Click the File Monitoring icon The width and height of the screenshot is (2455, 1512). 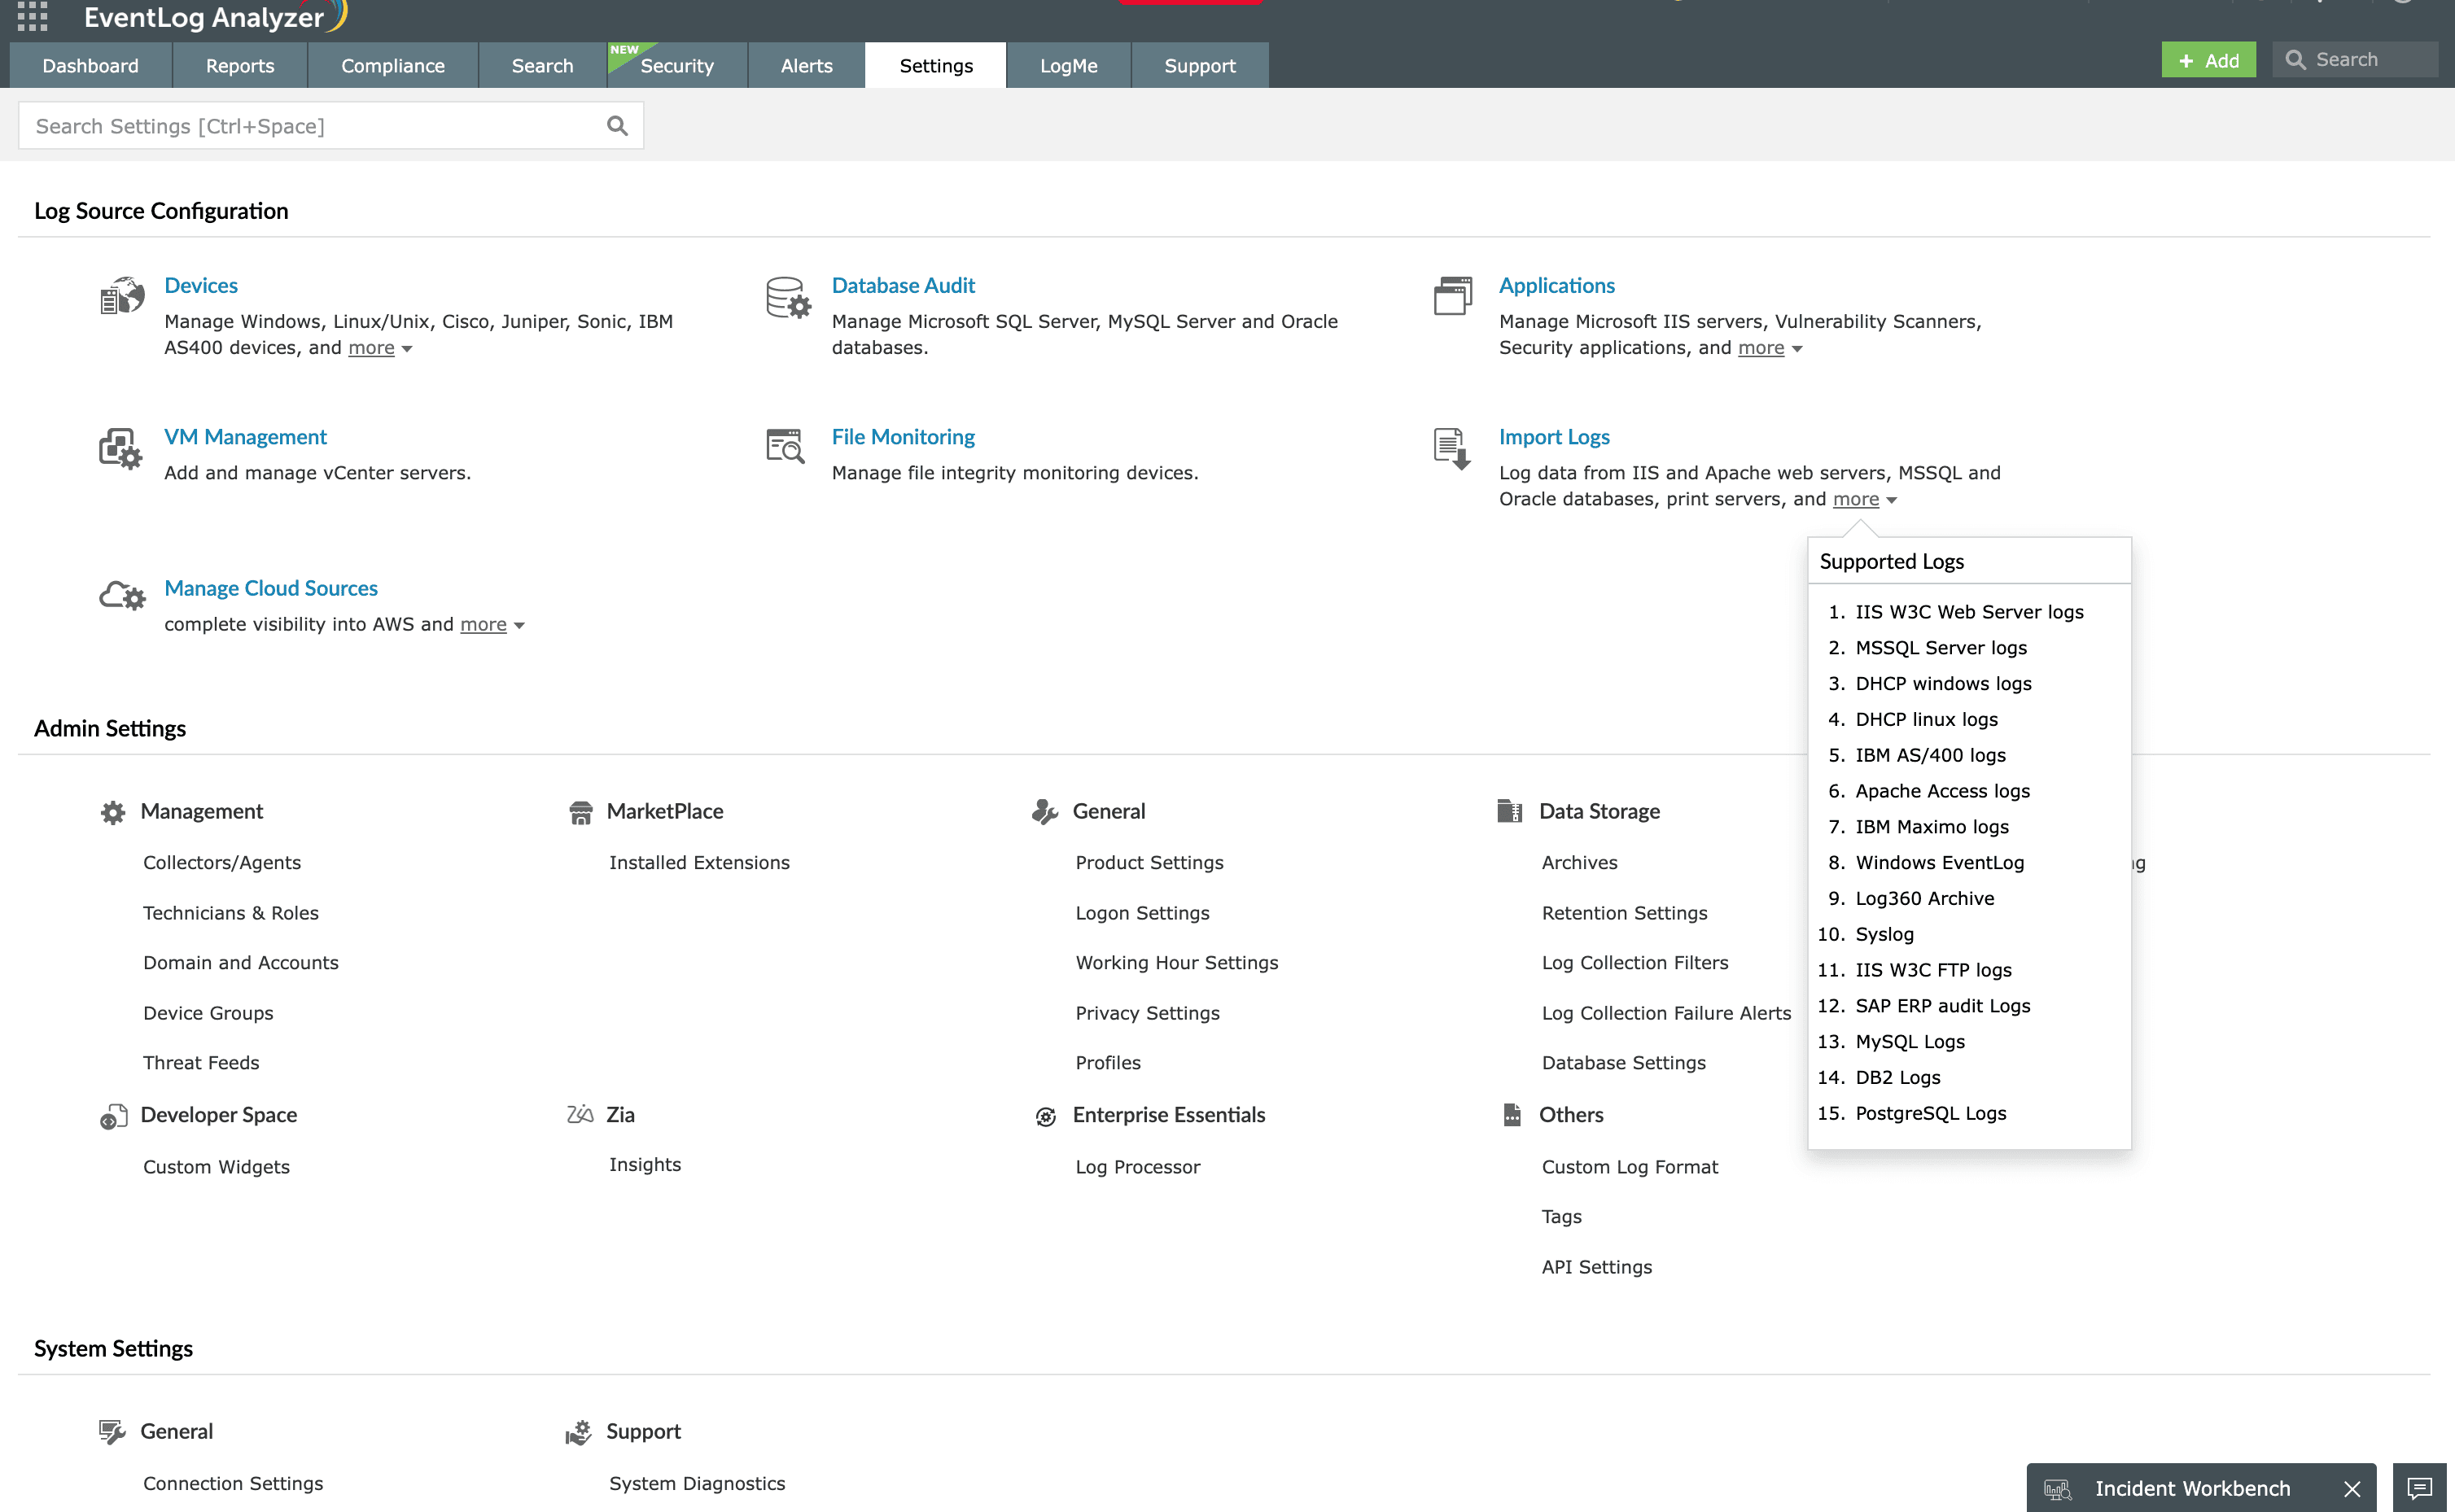click(786, 446)
